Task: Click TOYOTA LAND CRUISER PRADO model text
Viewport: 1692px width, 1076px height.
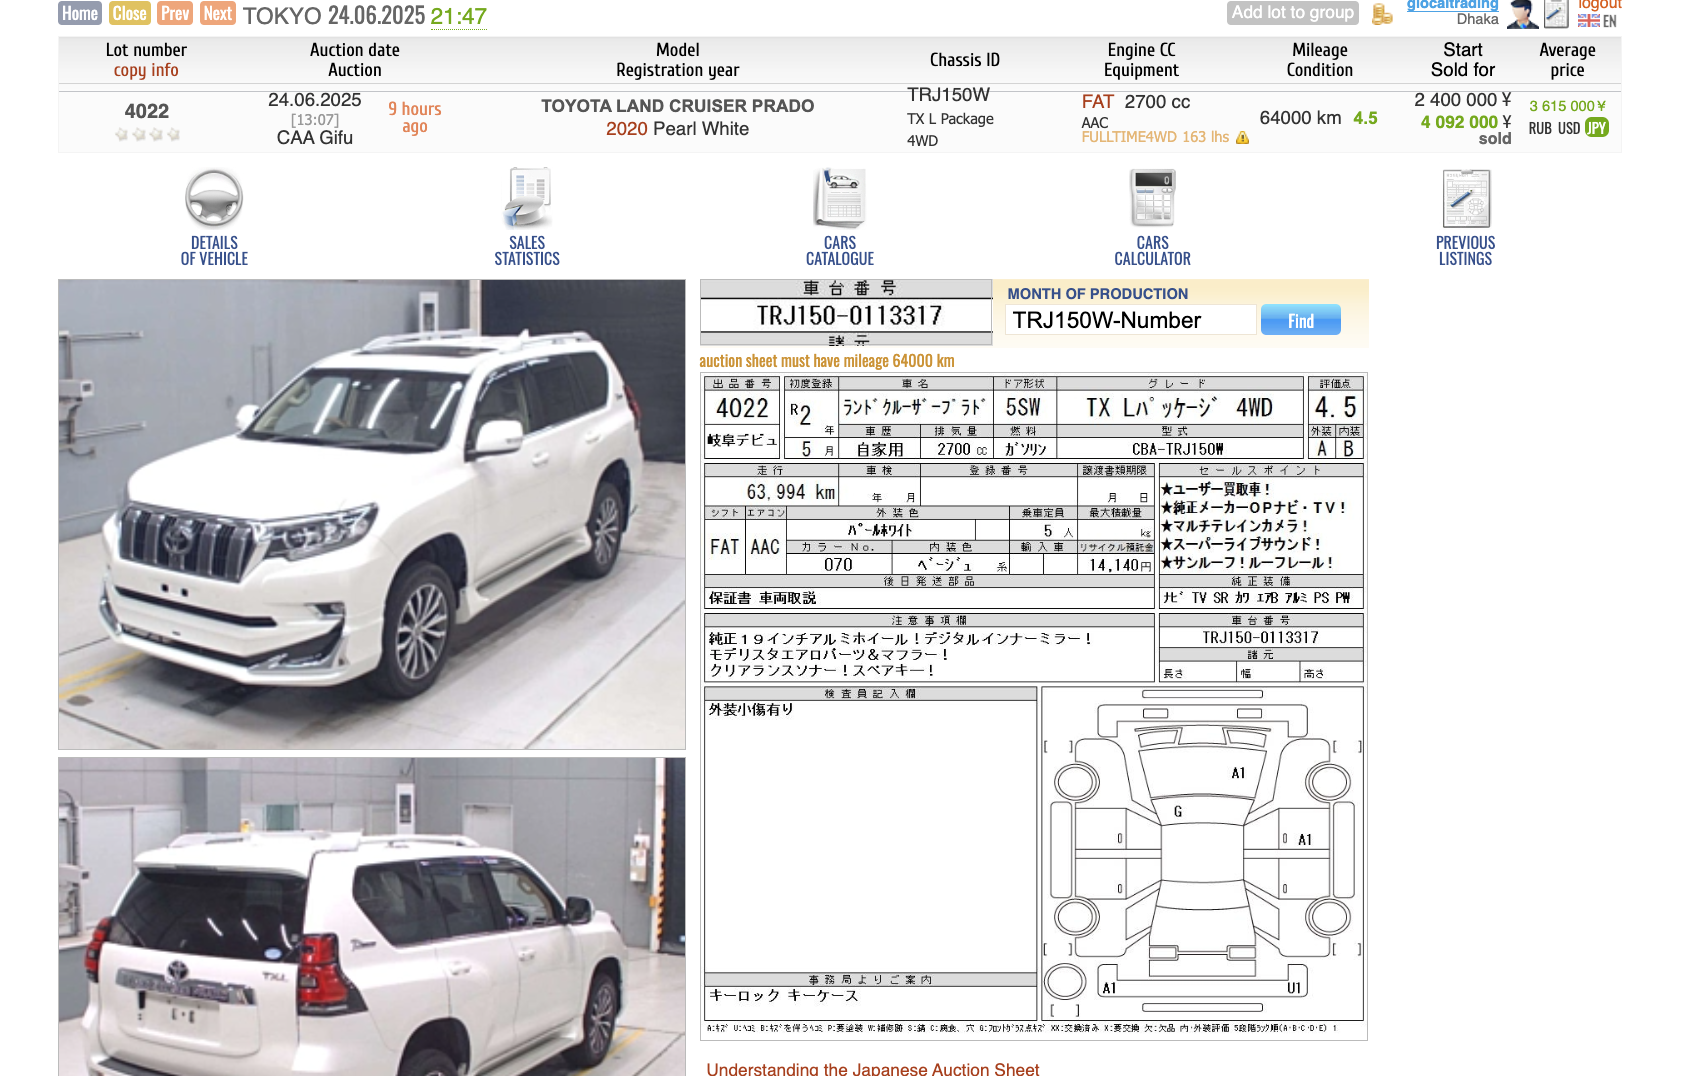Action: coord(678,106)
